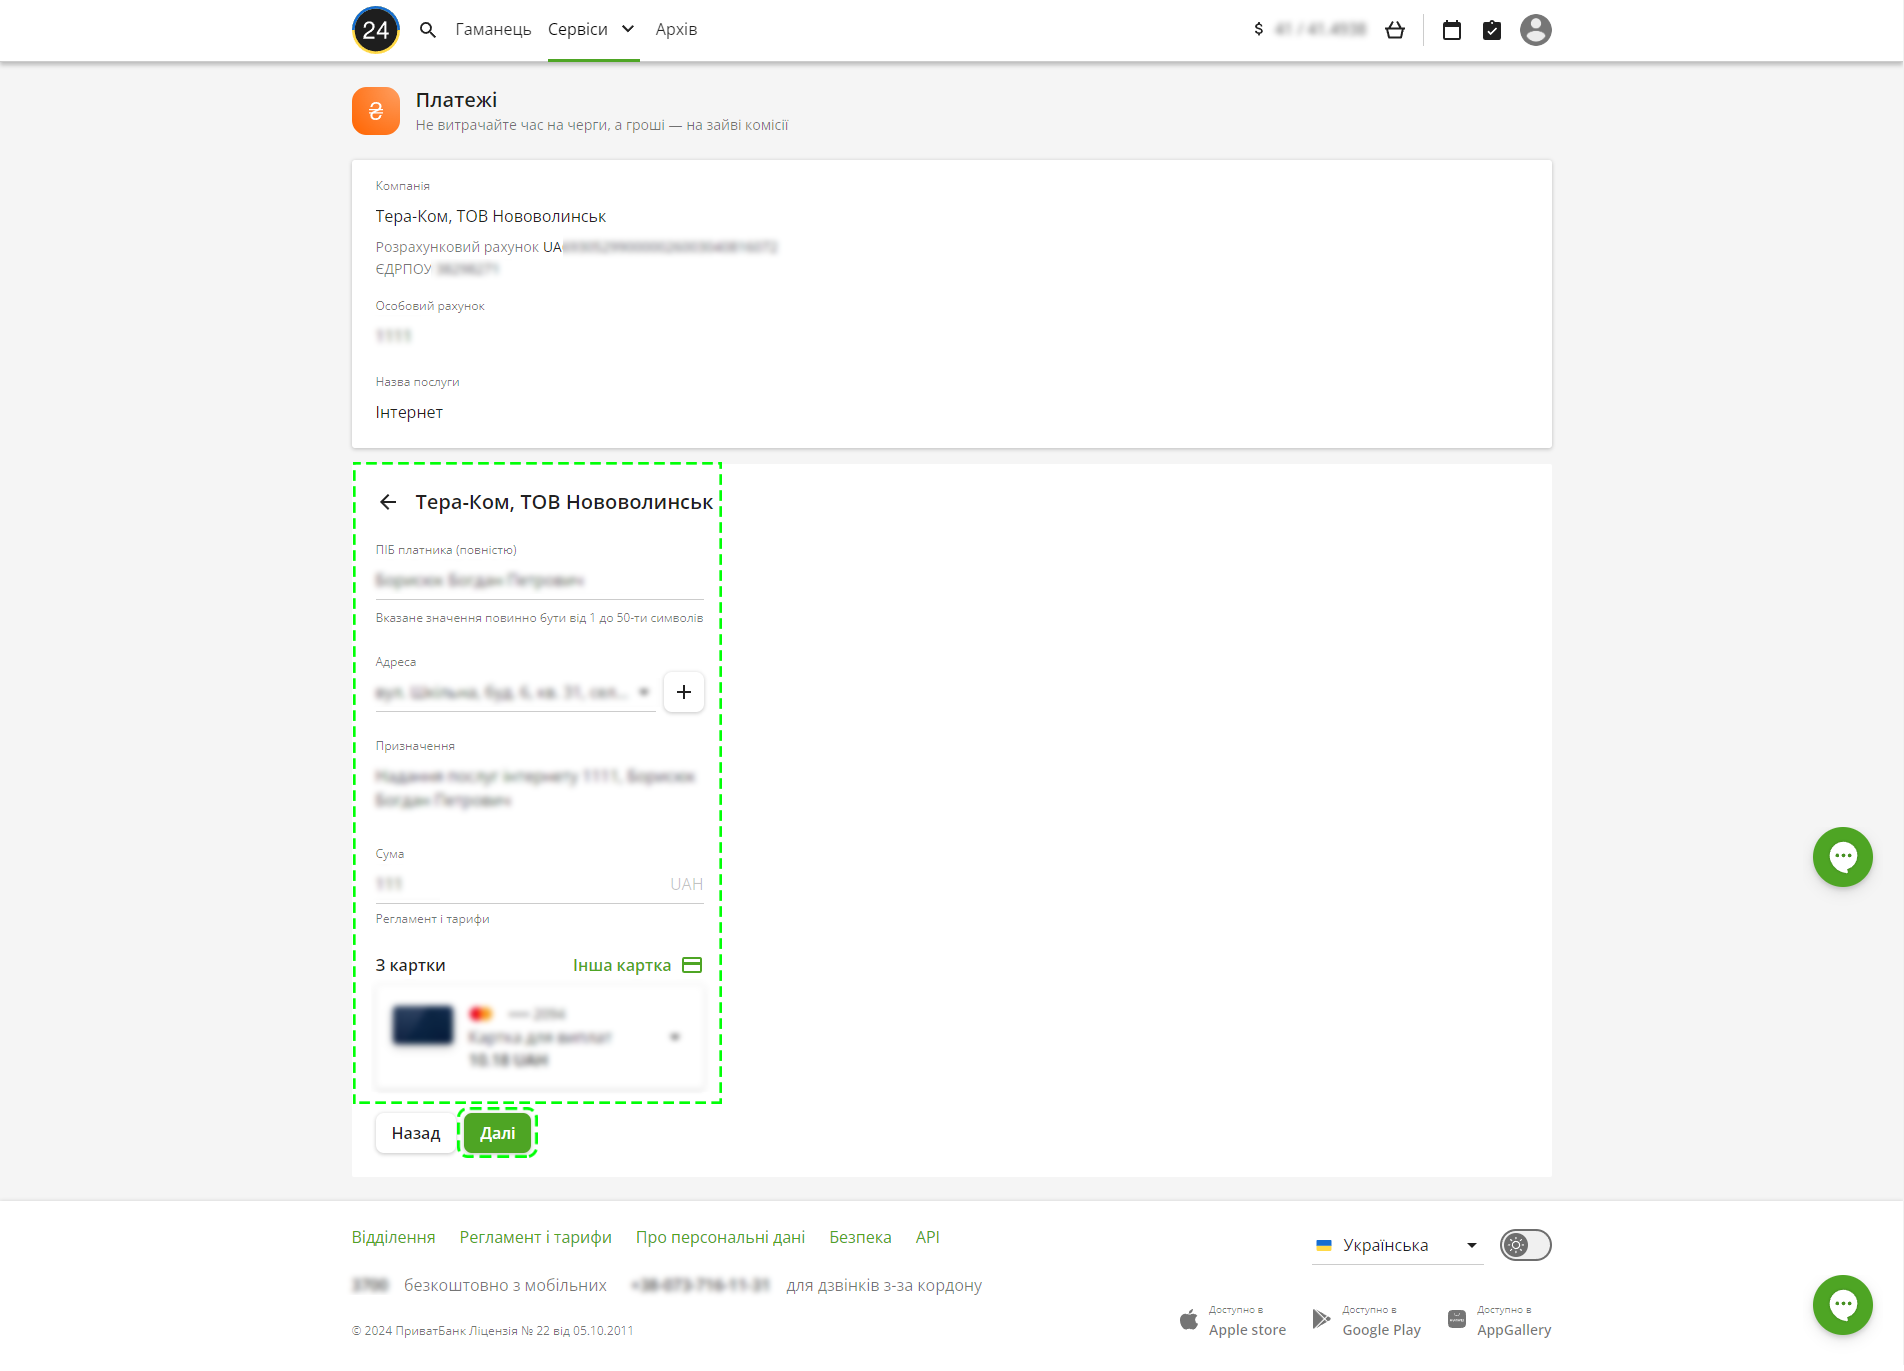The width and height of the screenshot is (1904, 1371).
Task: Open the Архів menu item
Action: tap(677, 30)
